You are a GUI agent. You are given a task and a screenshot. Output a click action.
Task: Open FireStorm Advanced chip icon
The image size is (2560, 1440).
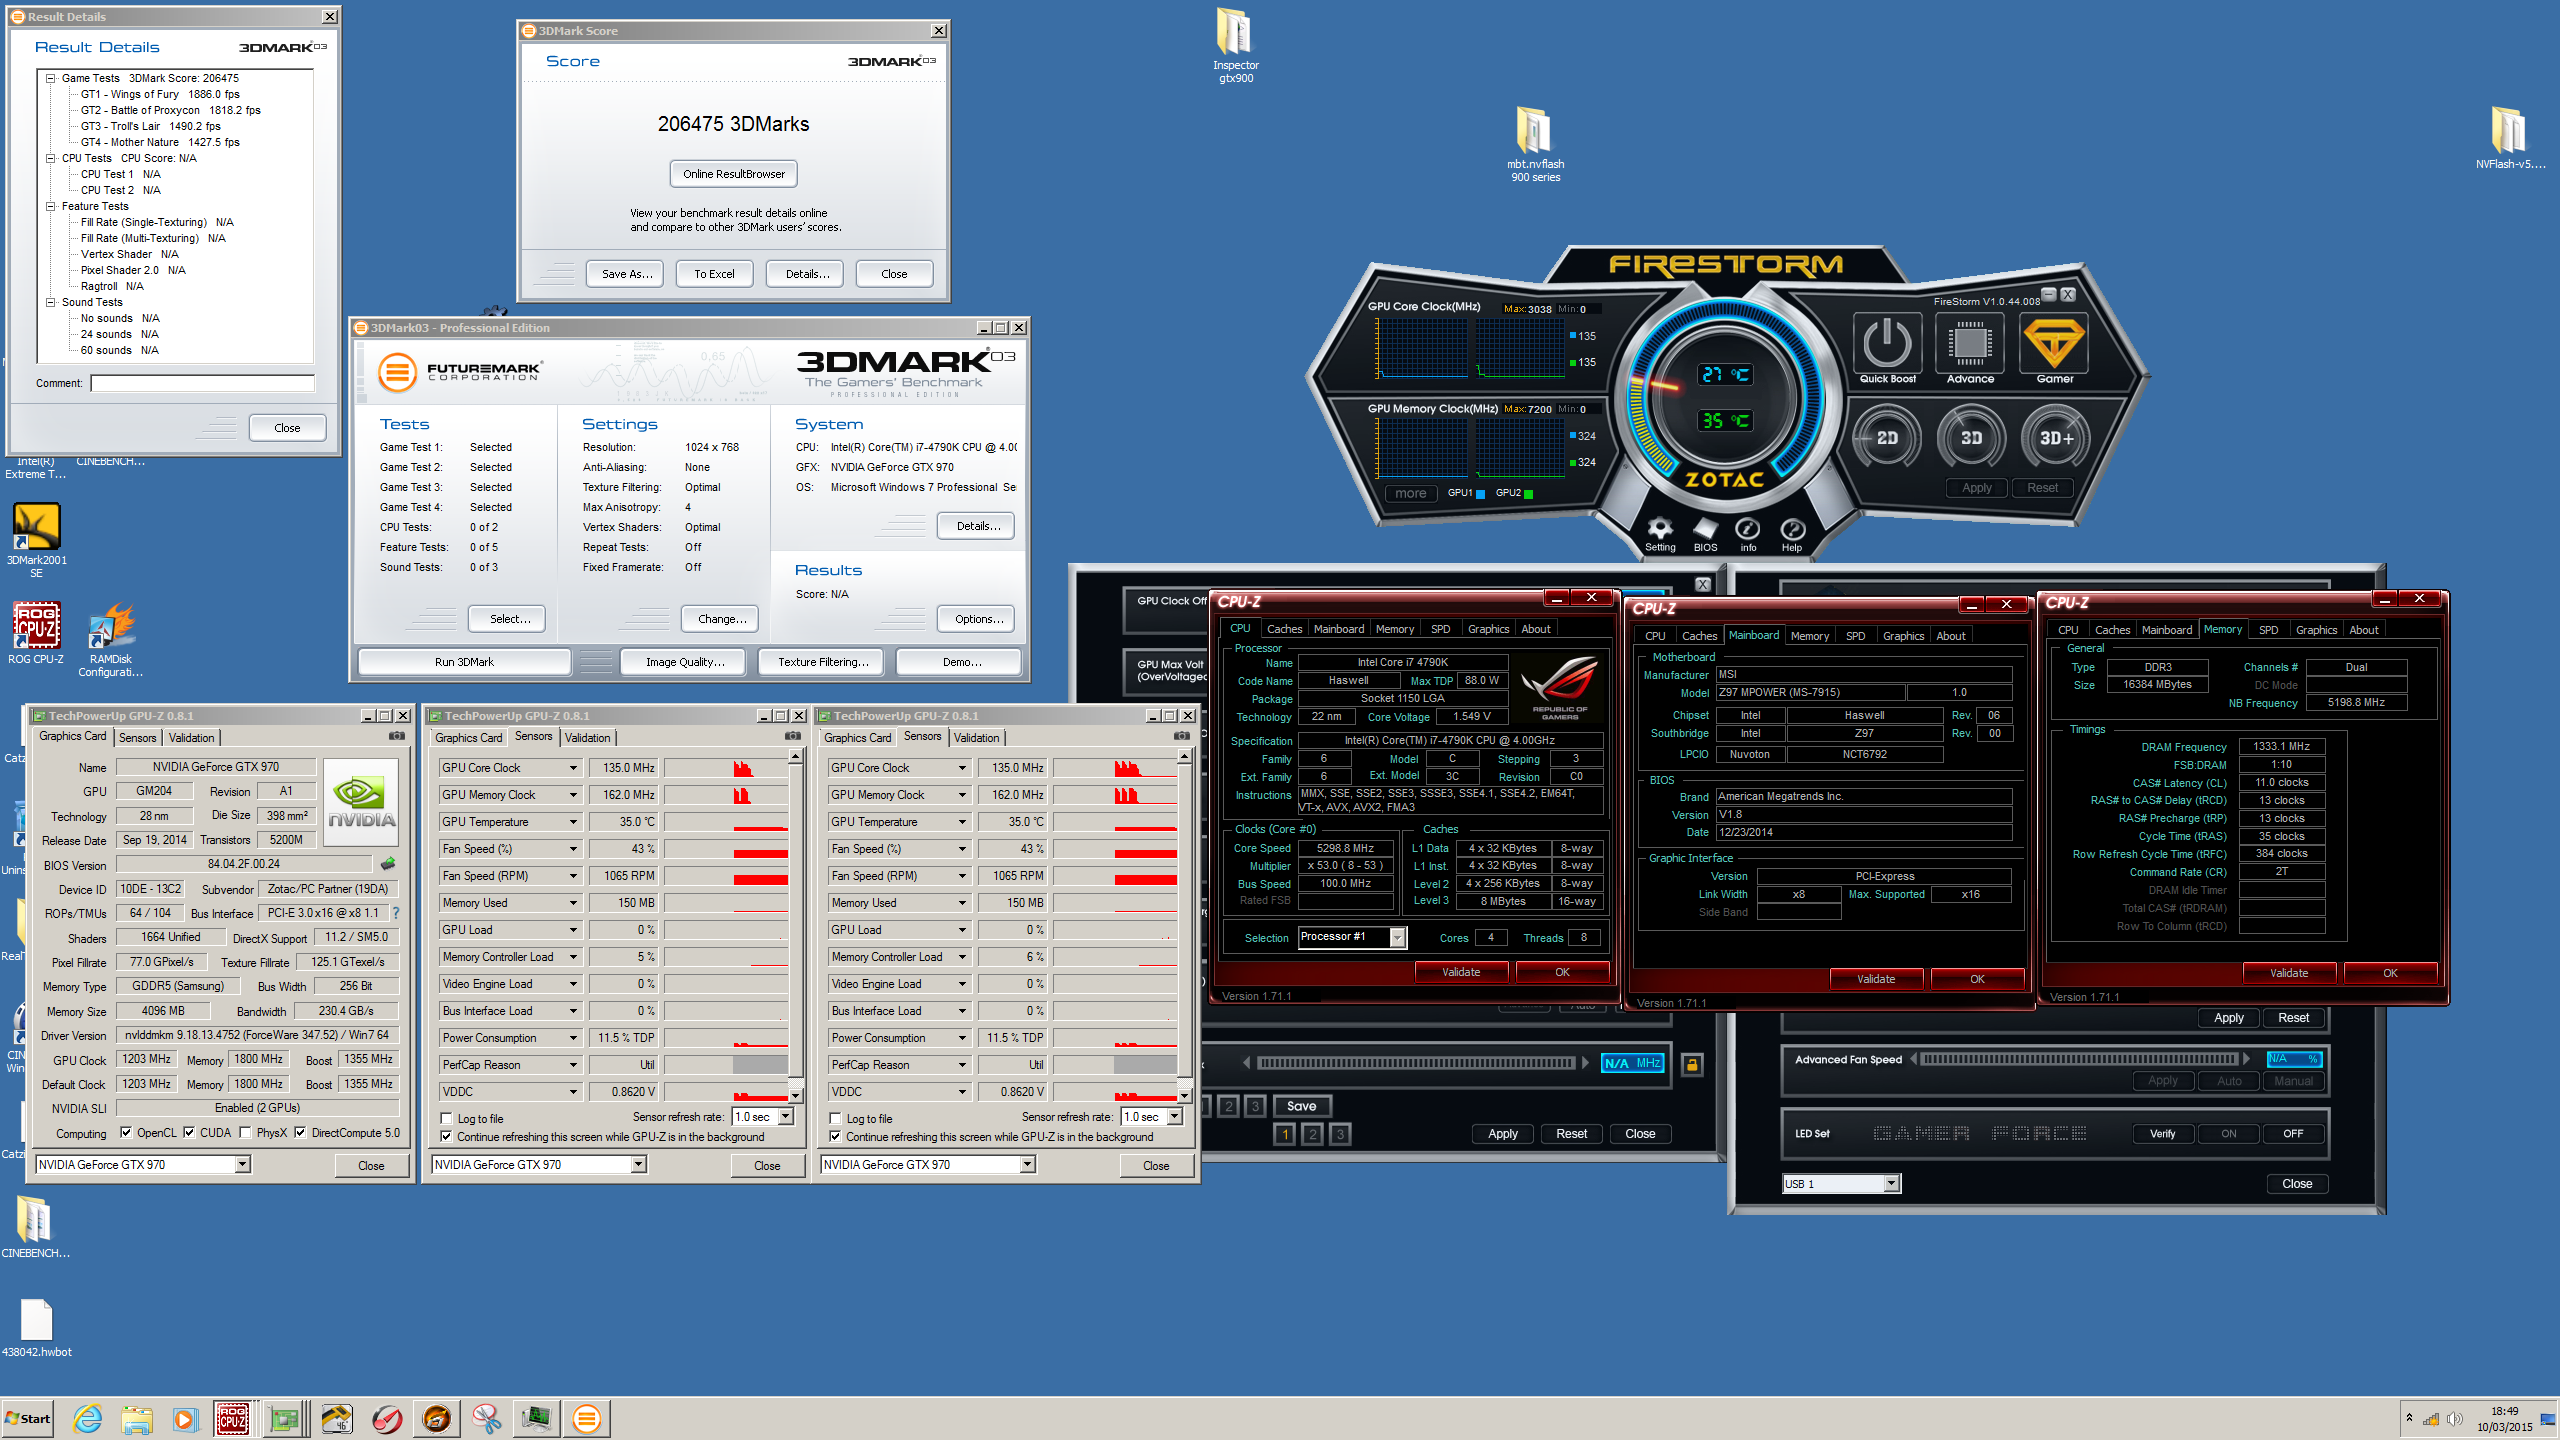[1970, 343]
